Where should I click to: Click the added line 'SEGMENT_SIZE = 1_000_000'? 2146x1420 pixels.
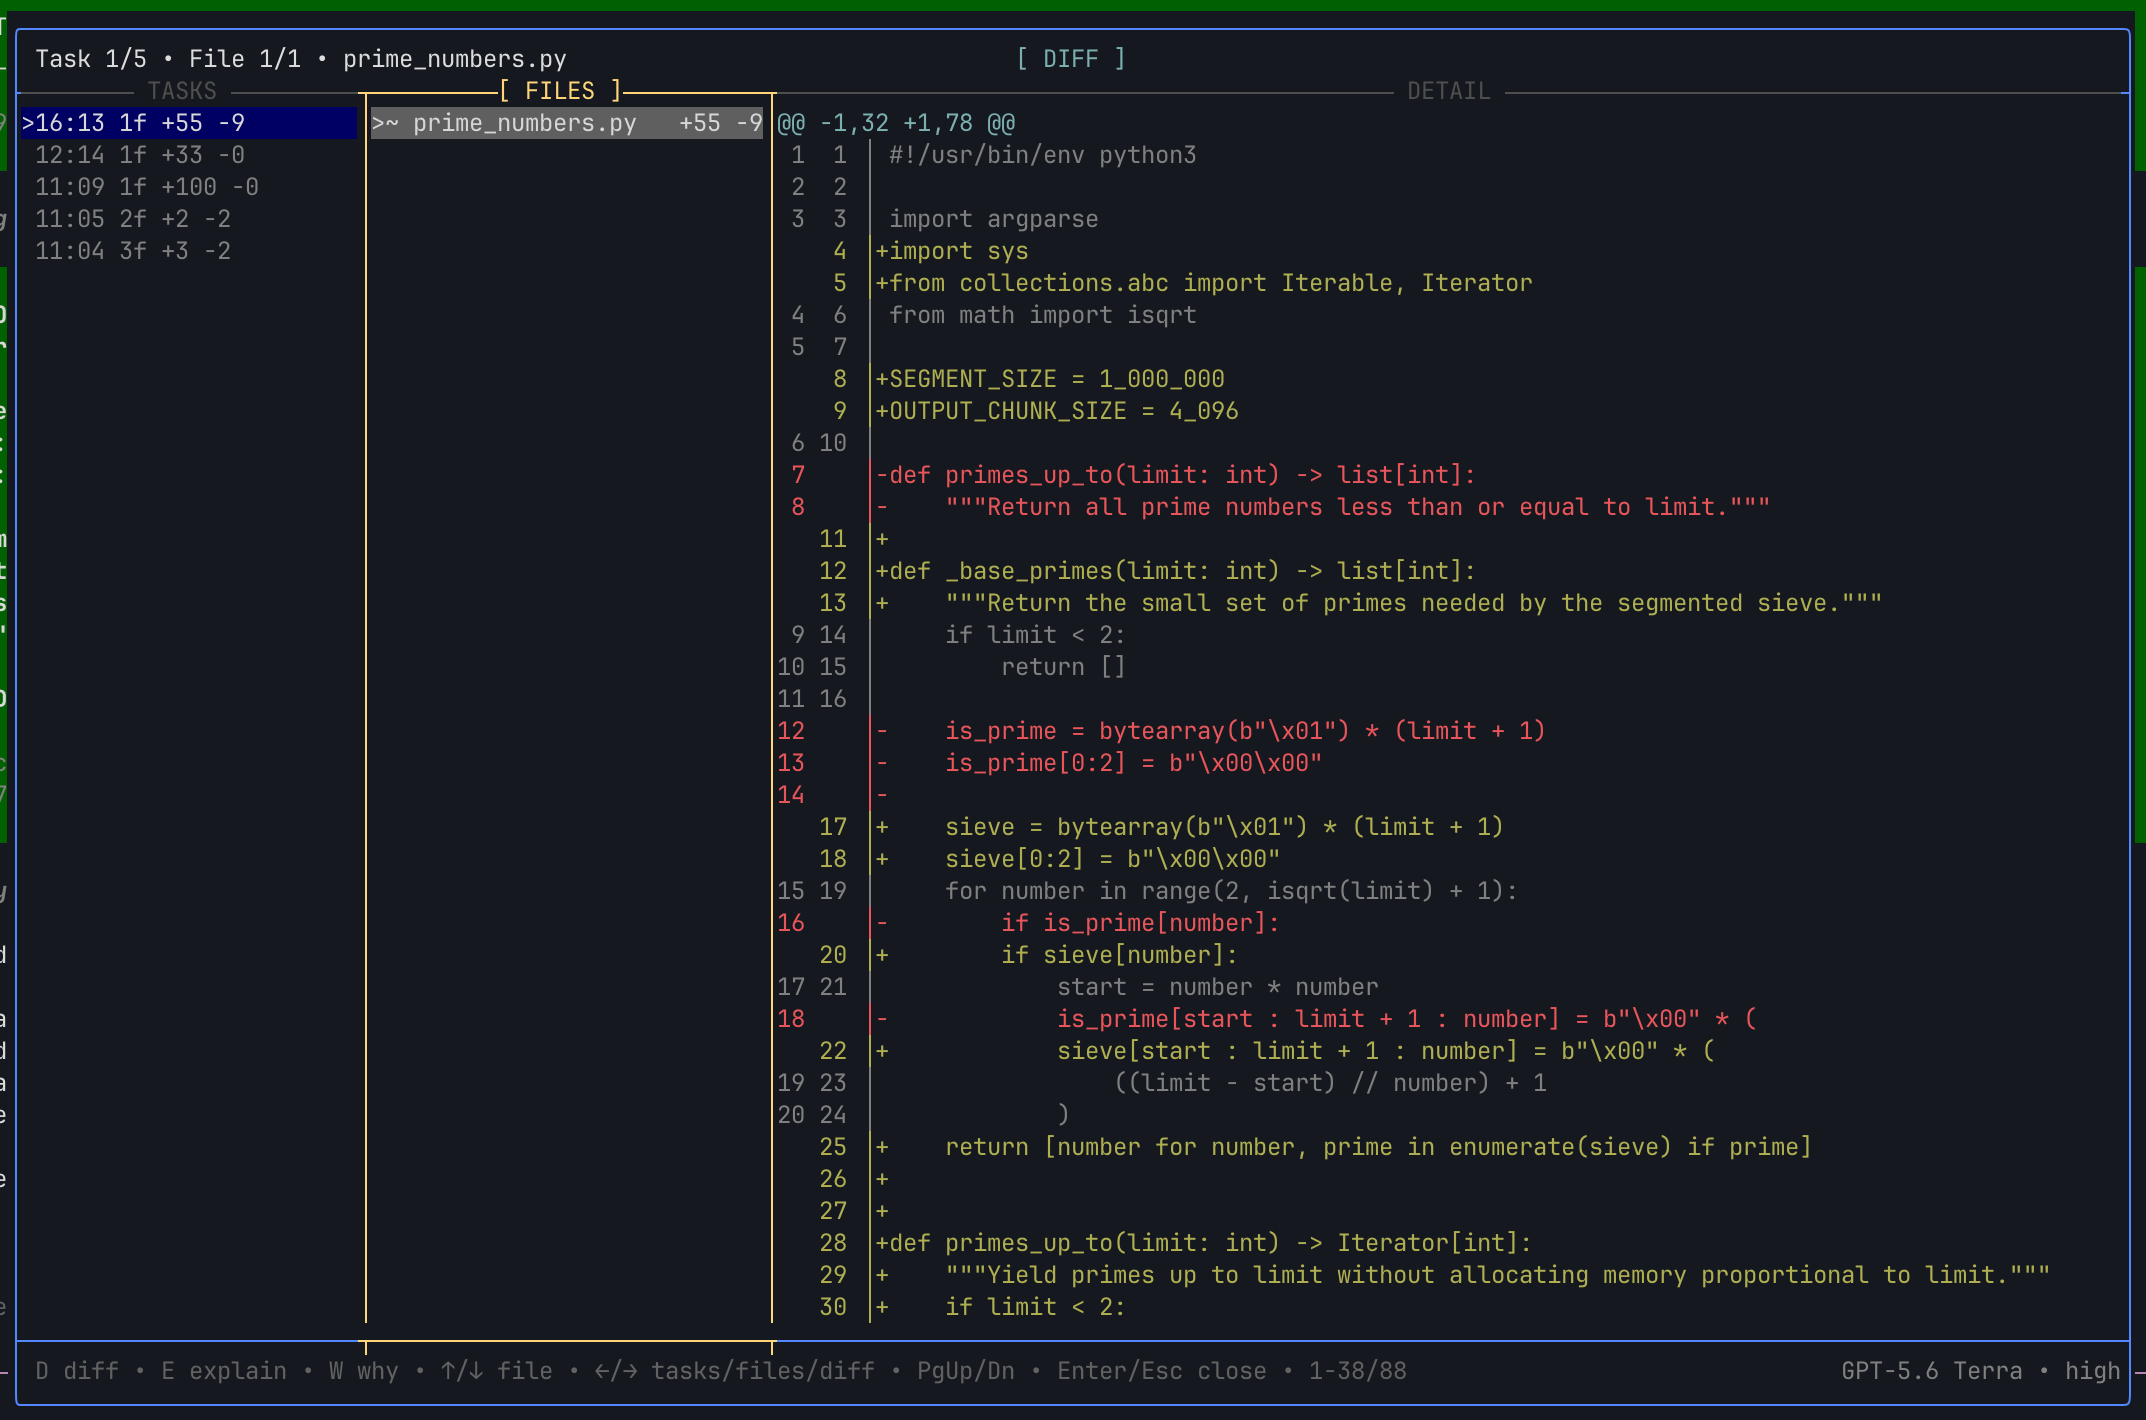[1050, 379]
